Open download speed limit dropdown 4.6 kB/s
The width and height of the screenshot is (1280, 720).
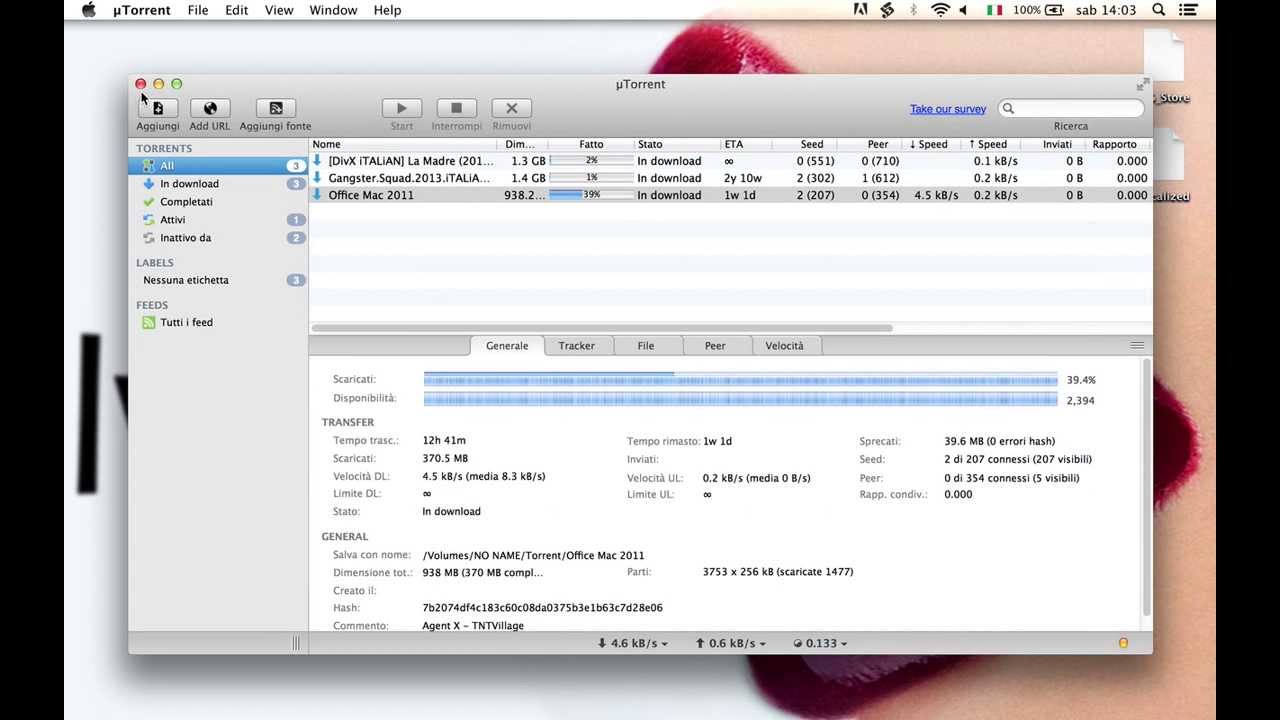632,643
